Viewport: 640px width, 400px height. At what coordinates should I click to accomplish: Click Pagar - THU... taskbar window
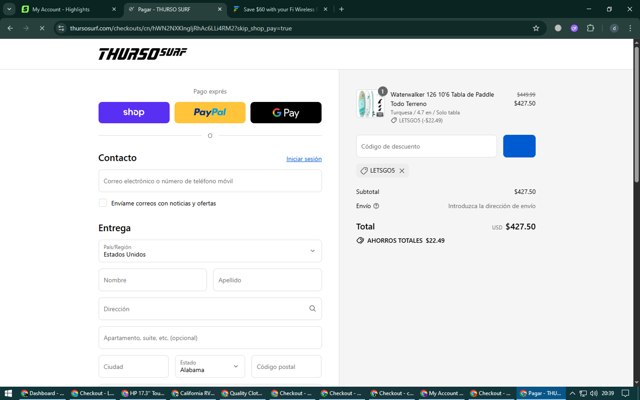click(x=541, y=393)
